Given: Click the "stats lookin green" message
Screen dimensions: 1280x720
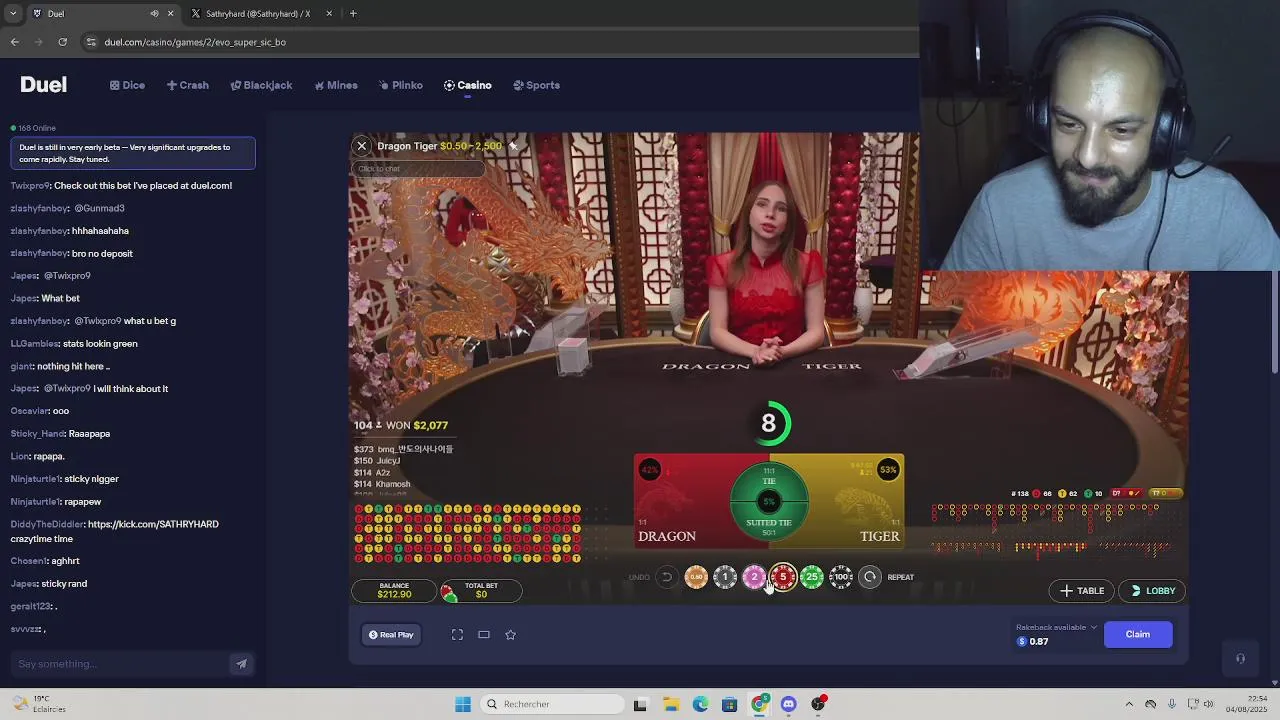Looking at the screenshot, I should click(x=100, y=344).
